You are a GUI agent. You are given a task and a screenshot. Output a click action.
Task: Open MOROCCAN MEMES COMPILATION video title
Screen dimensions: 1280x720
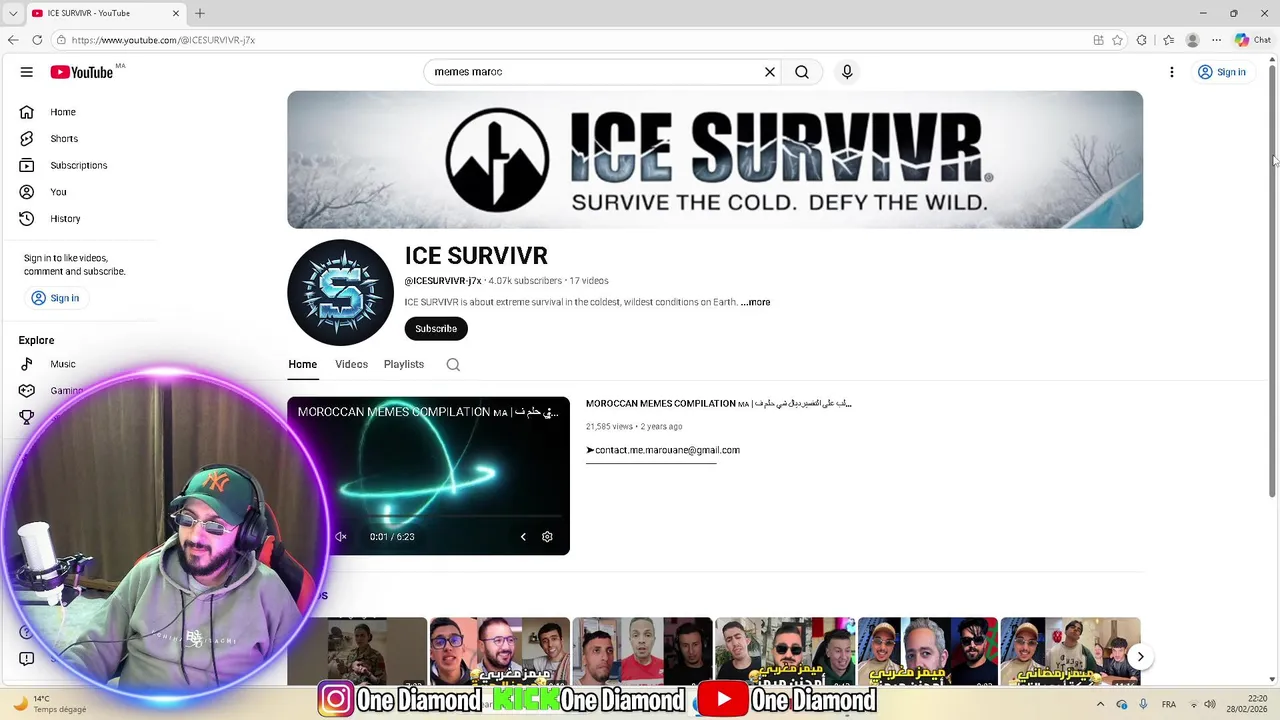(718, 404)
